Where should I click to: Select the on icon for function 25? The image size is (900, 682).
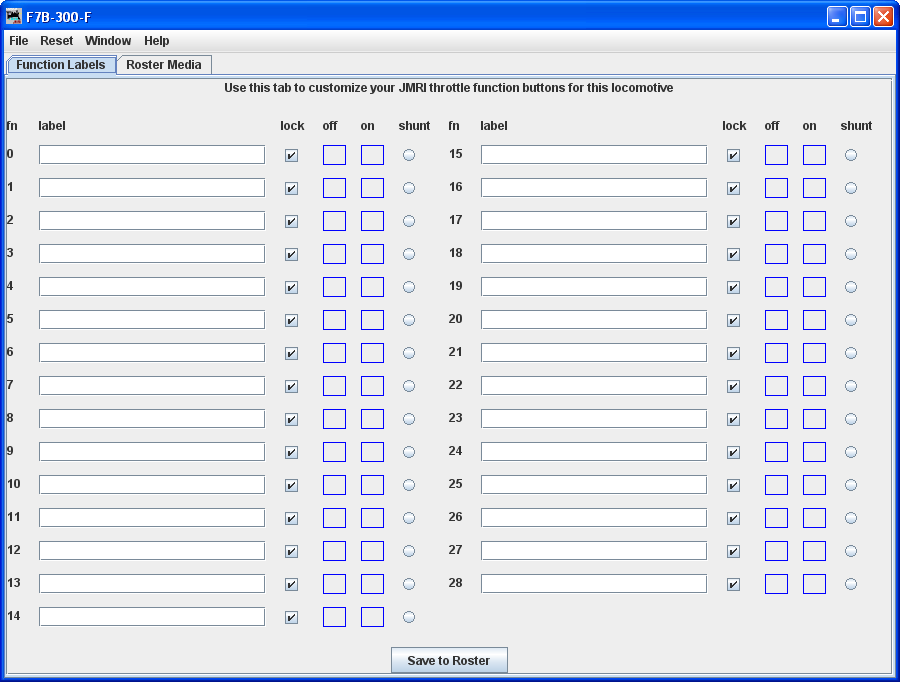click(x=814, y=484)
